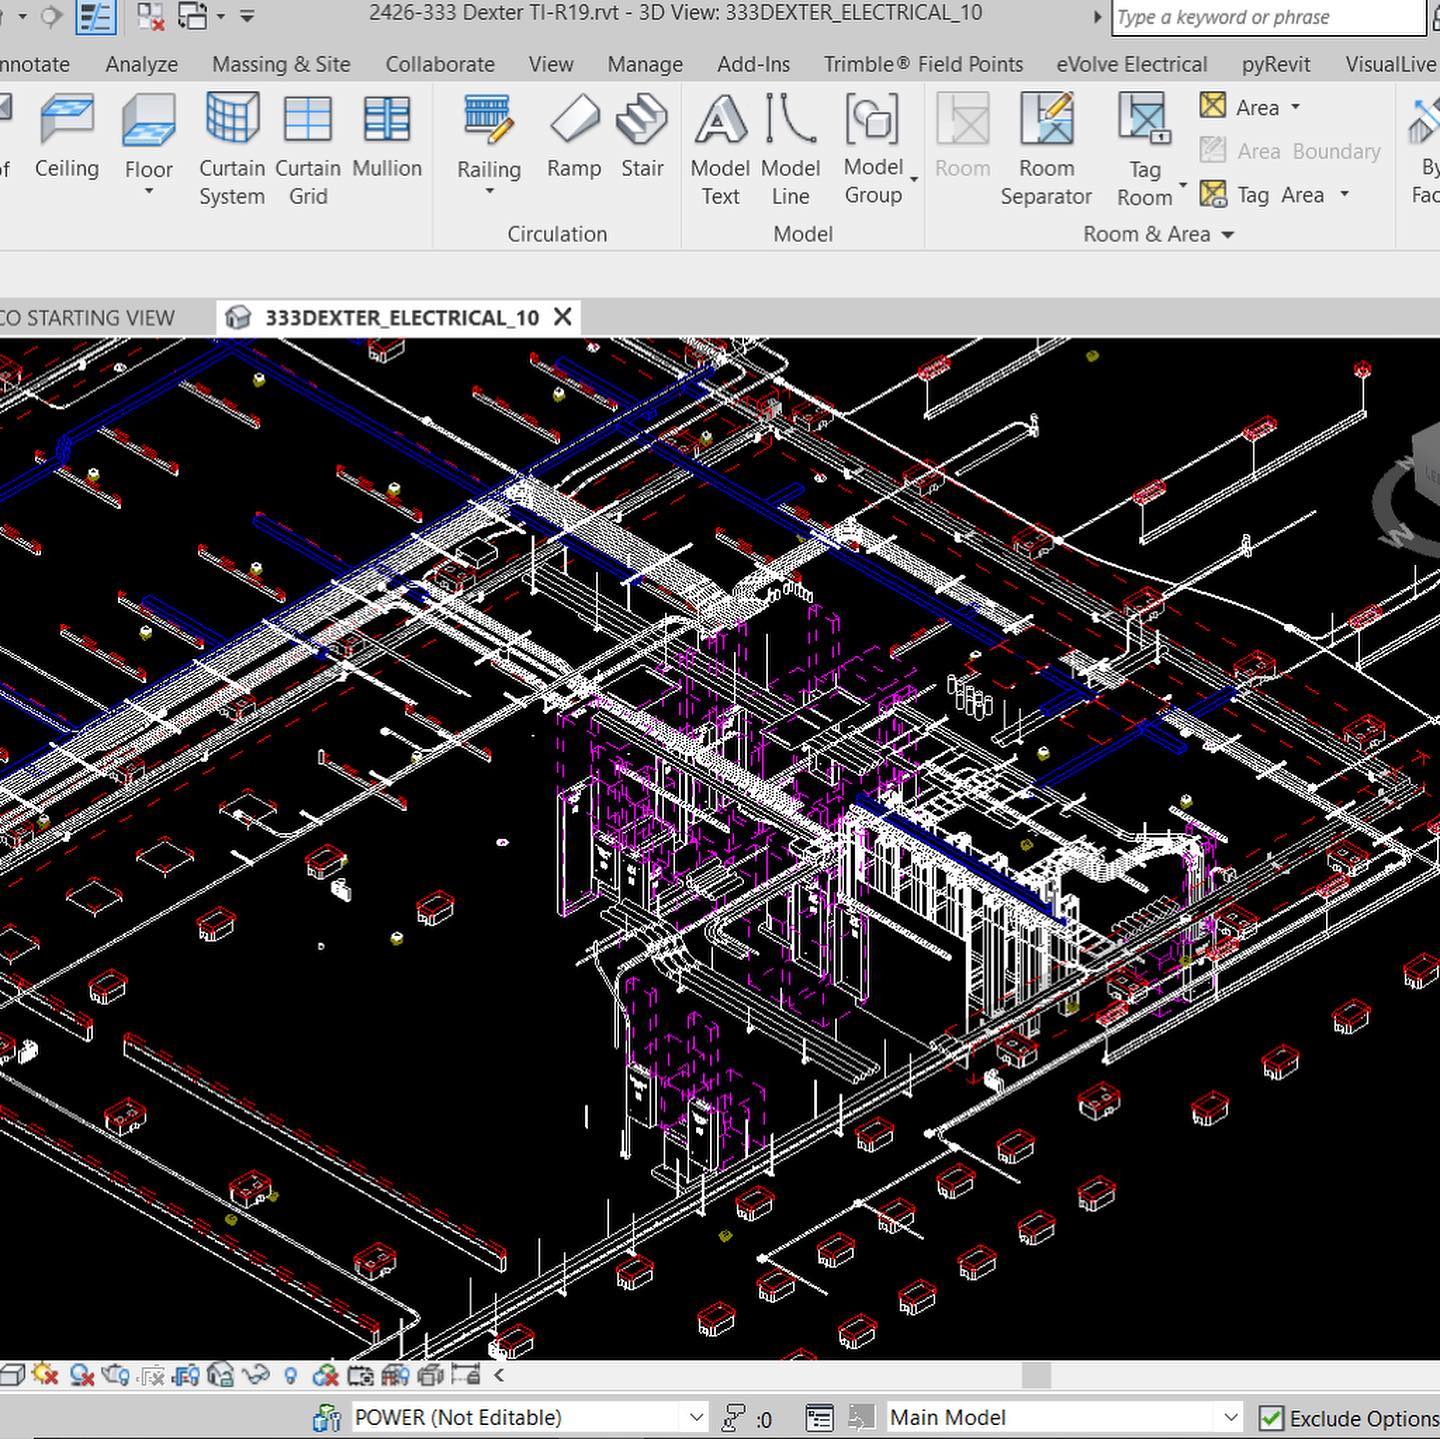Toggle Thin Lines in quick access toolbar
Image resolution: width=1440 pixels, height=1439 pixels.
95,15
